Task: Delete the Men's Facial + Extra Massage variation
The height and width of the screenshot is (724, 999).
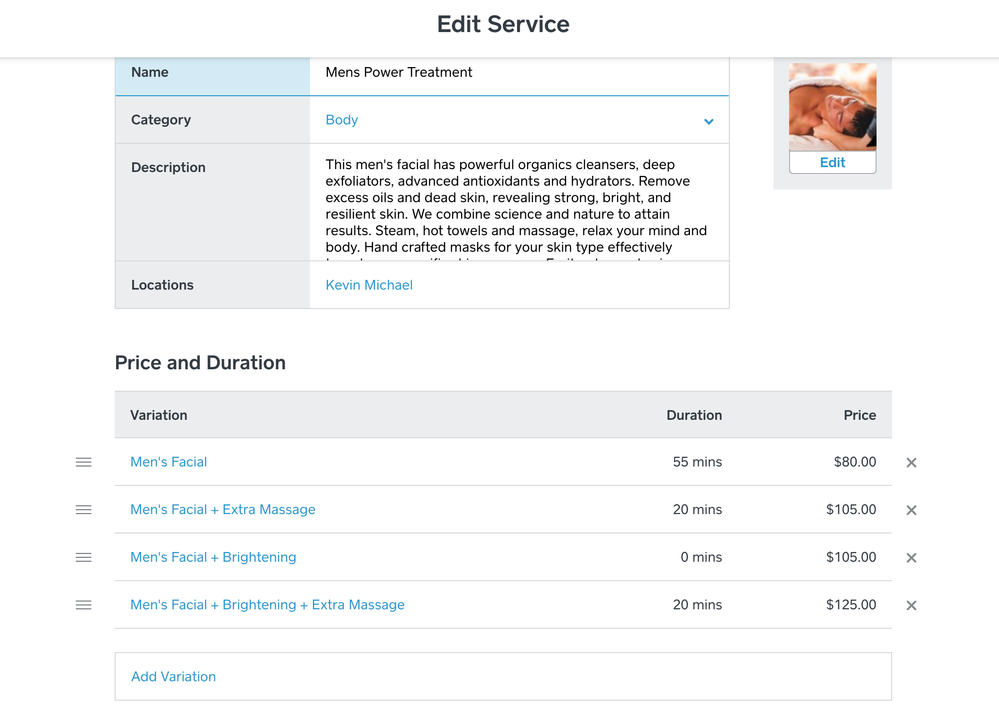Action: [911, 510]
